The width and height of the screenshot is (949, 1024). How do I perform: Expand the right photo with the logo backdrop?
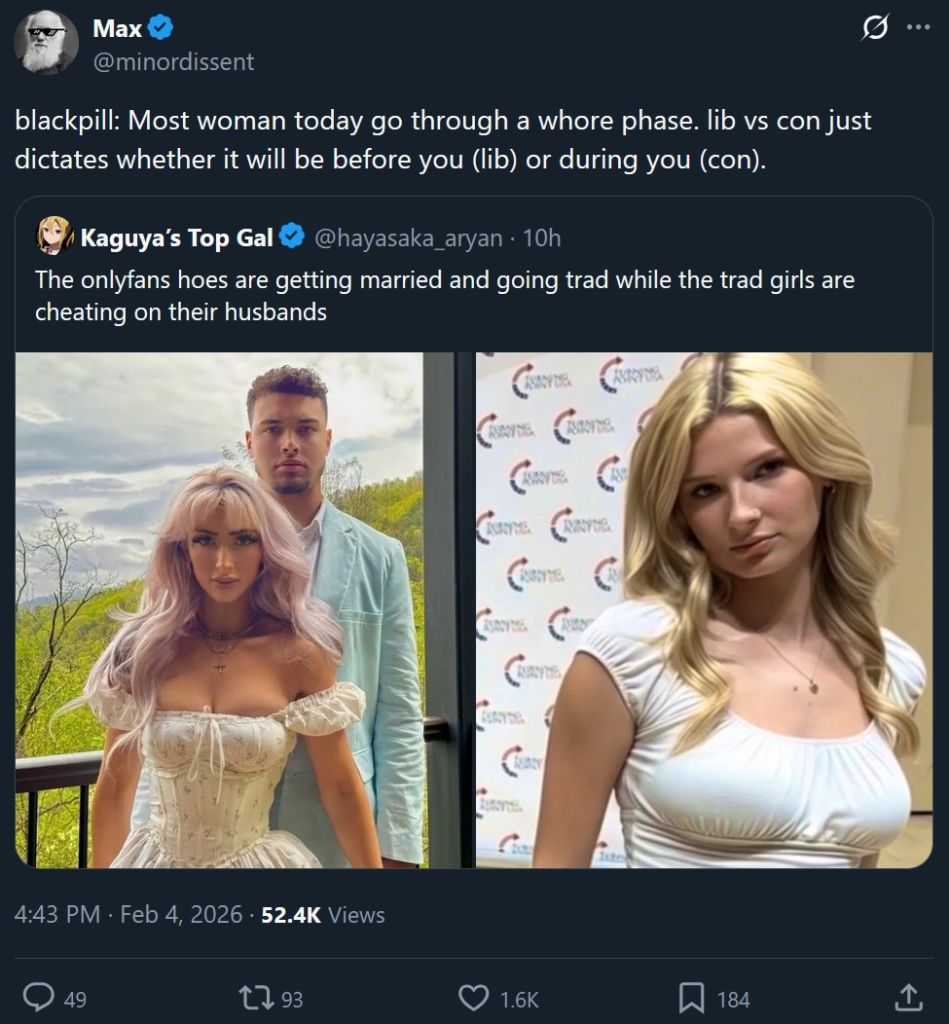[704, 609]
